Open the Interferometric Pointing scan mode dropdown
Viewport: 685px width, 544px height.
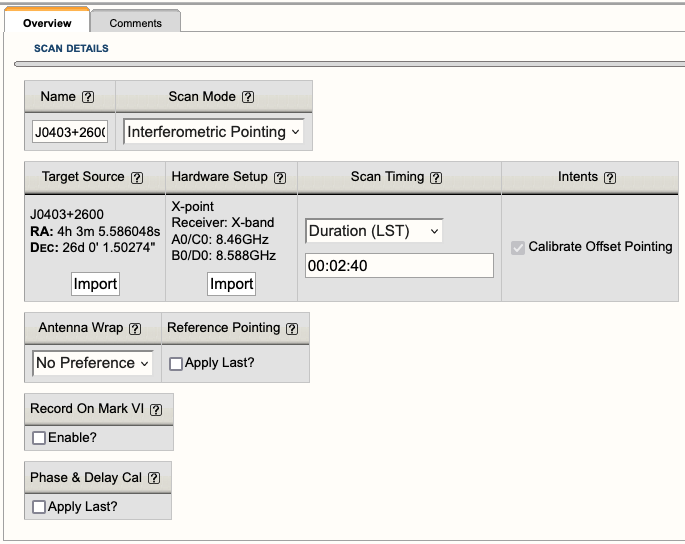point(213,132)
